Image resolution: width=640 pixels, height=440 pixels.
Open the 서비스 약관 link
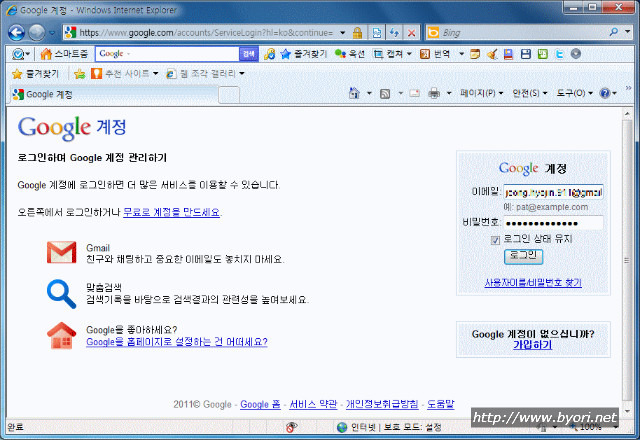[x=313, y=404]
